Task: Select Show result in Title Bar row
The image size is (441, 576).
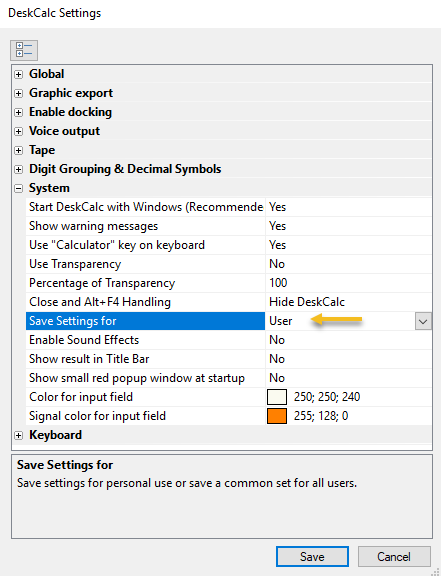Action: click(x=229, y=359)
